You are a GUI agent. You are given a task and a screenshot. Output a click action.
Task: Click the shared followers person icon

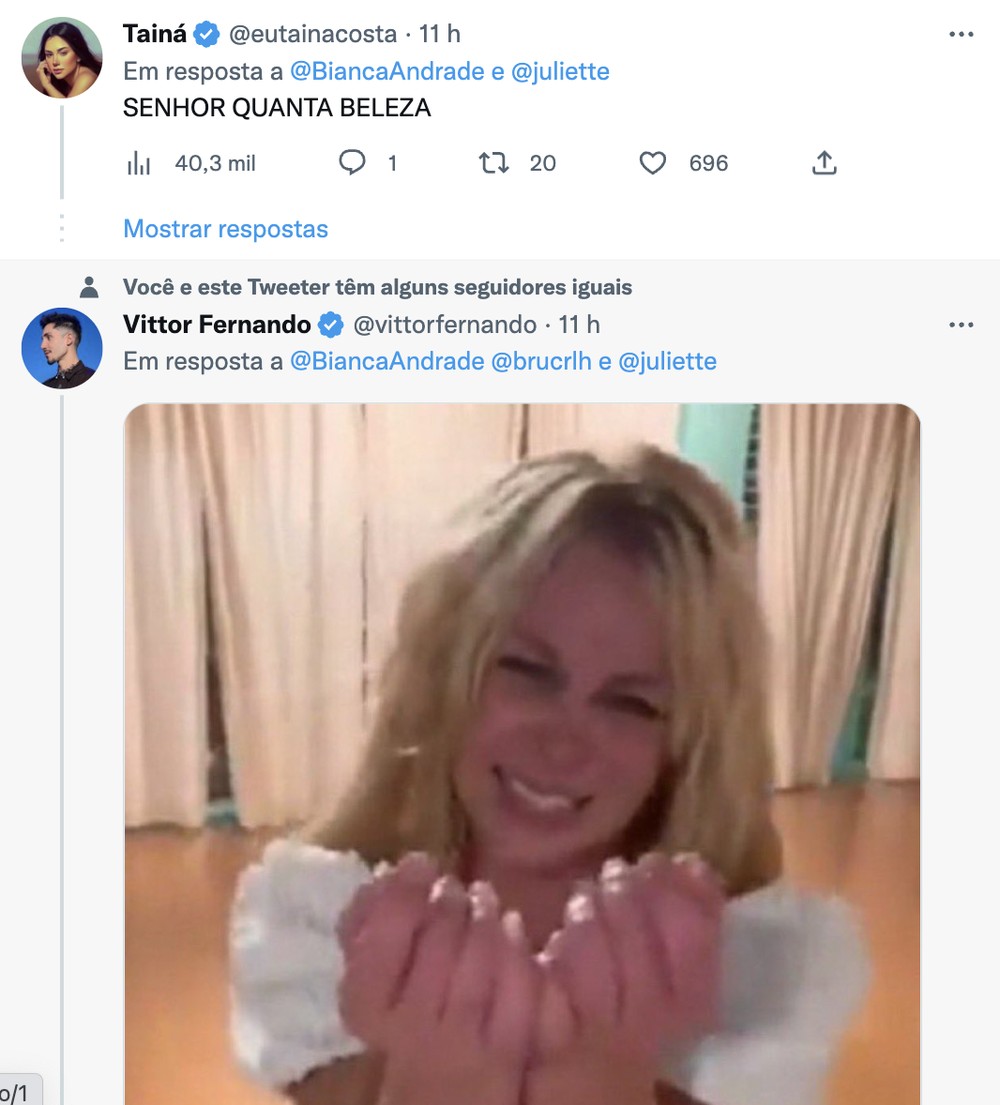tap(89, 286)
